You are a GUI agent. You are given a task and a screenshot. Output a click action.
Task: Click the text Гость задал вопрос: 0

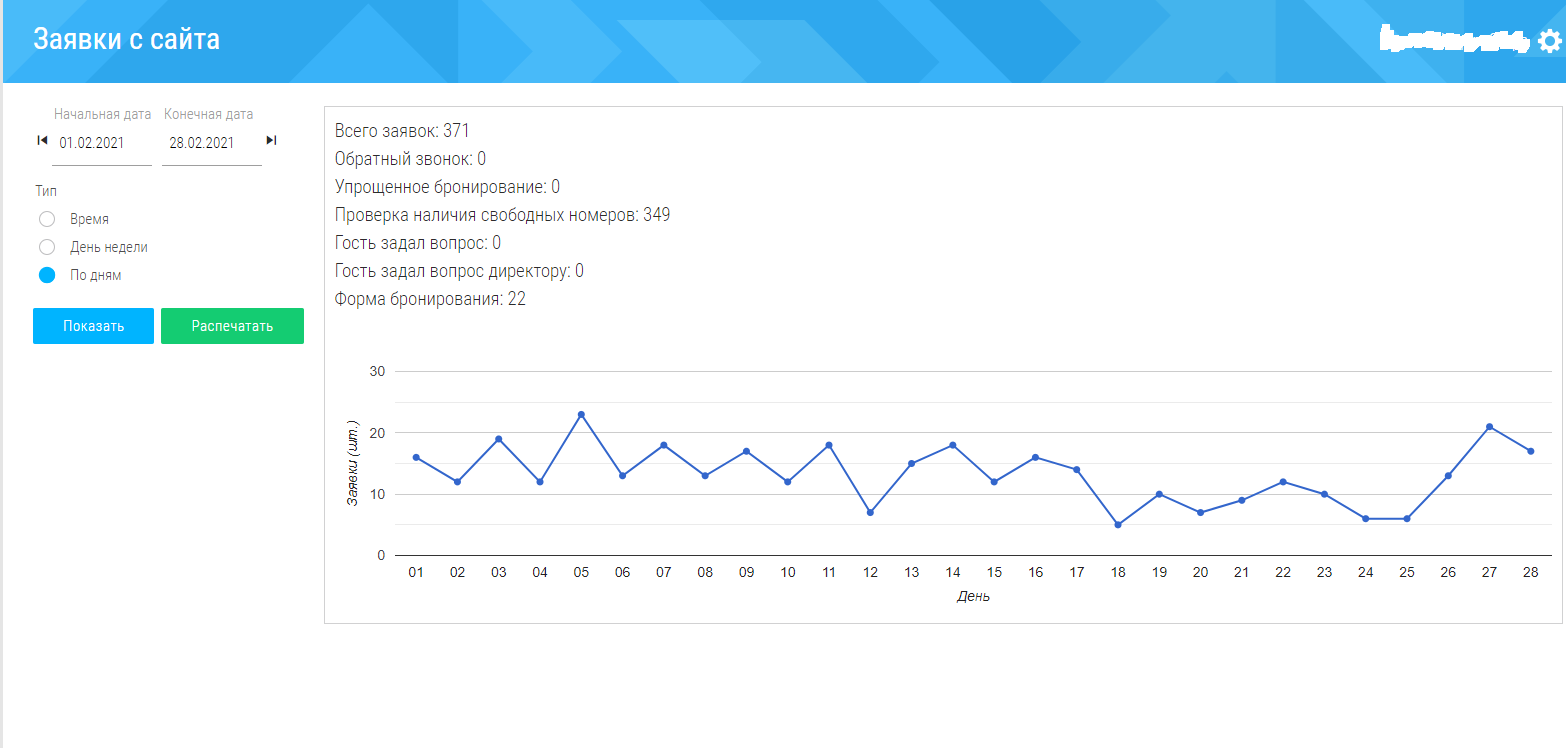417,243
